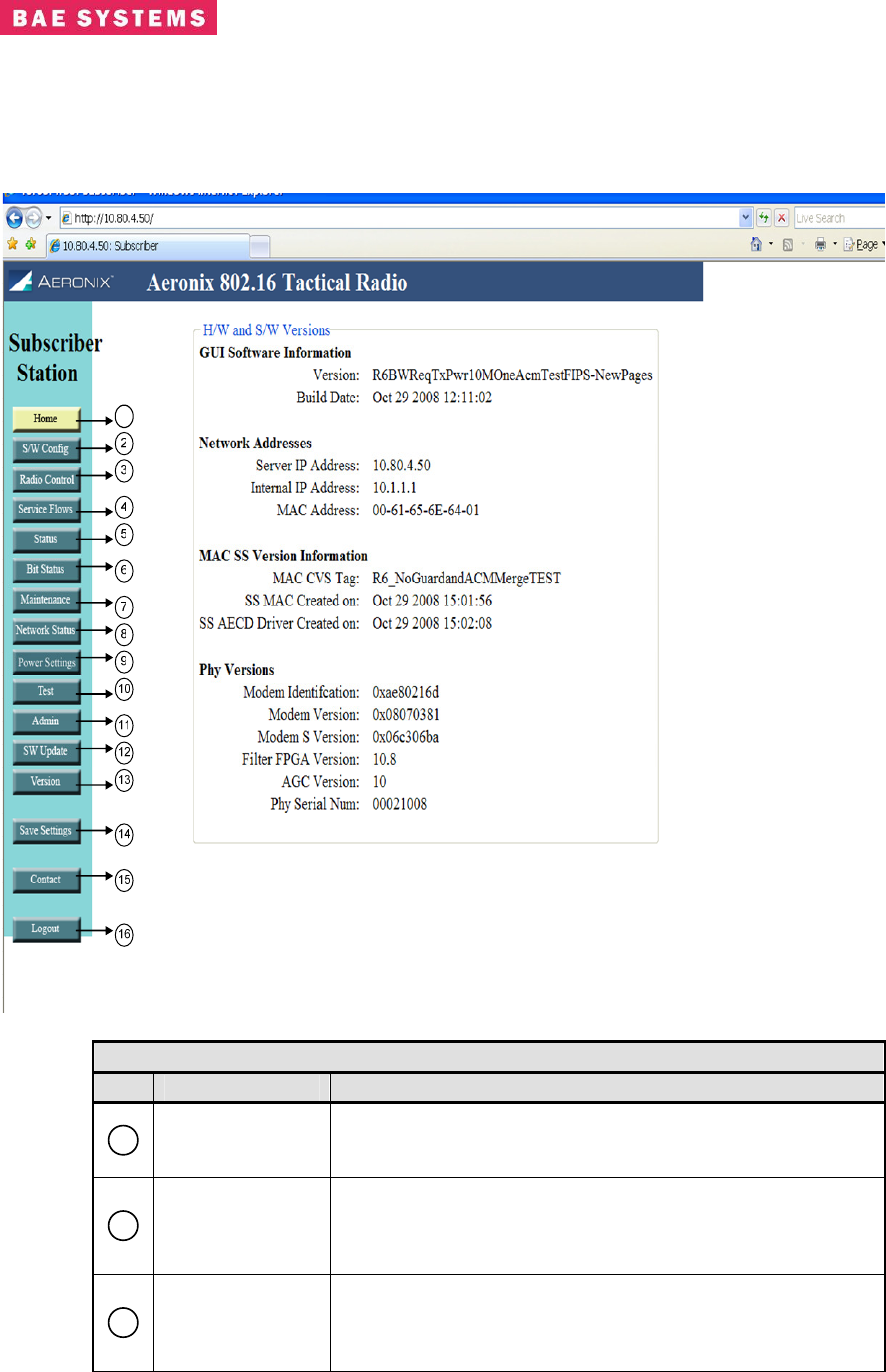Open the S/W Config page
This screenshot has height=1372, width=886.
click(x=46, y=449)
